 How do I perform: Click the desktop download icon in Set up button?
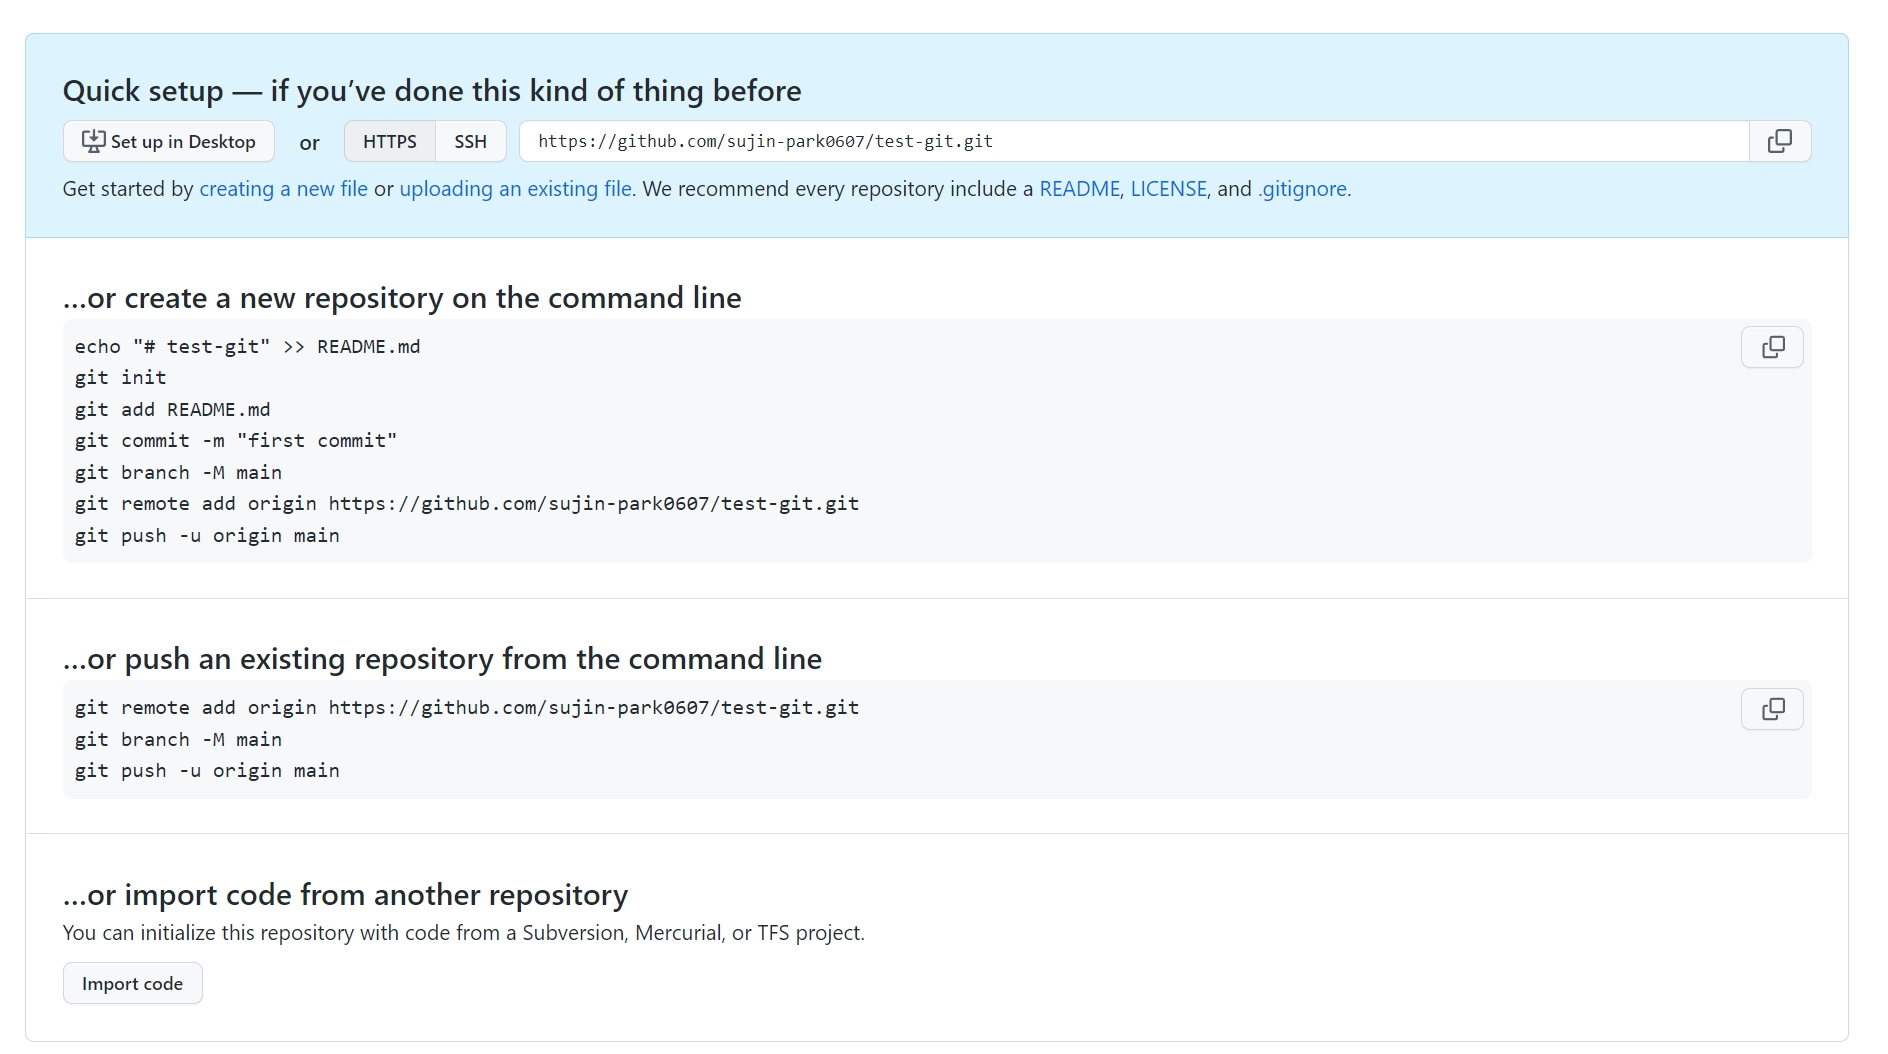pyautogui.click(x=93, y=141)
